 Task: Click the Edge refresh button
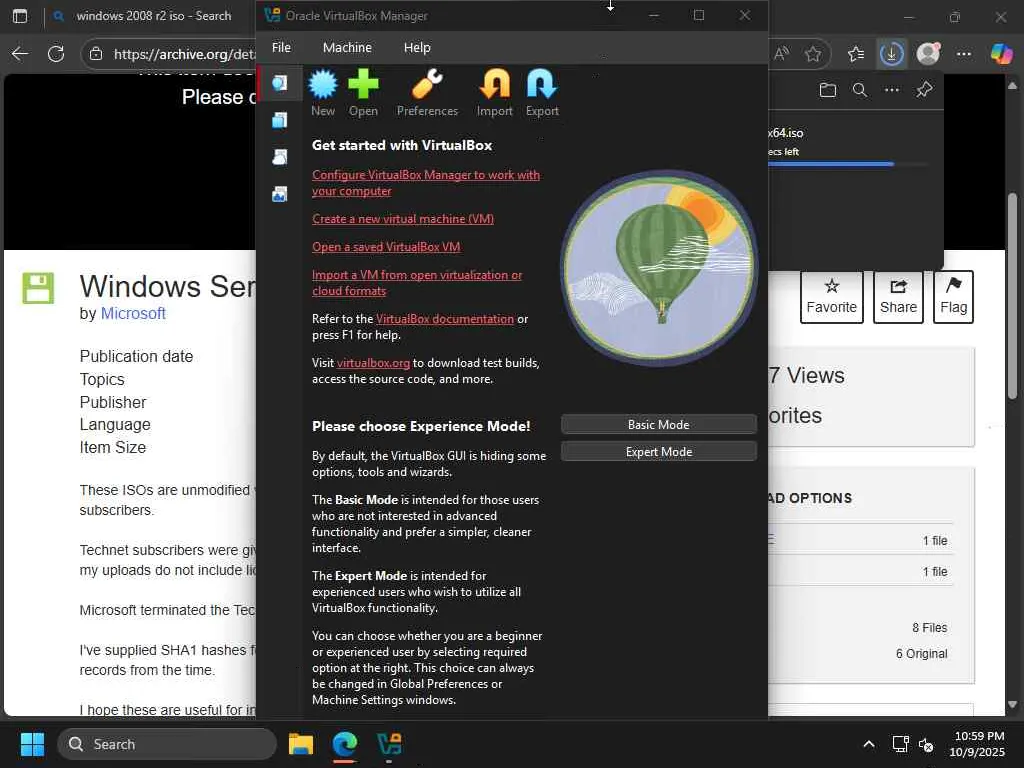click(56, 54)
